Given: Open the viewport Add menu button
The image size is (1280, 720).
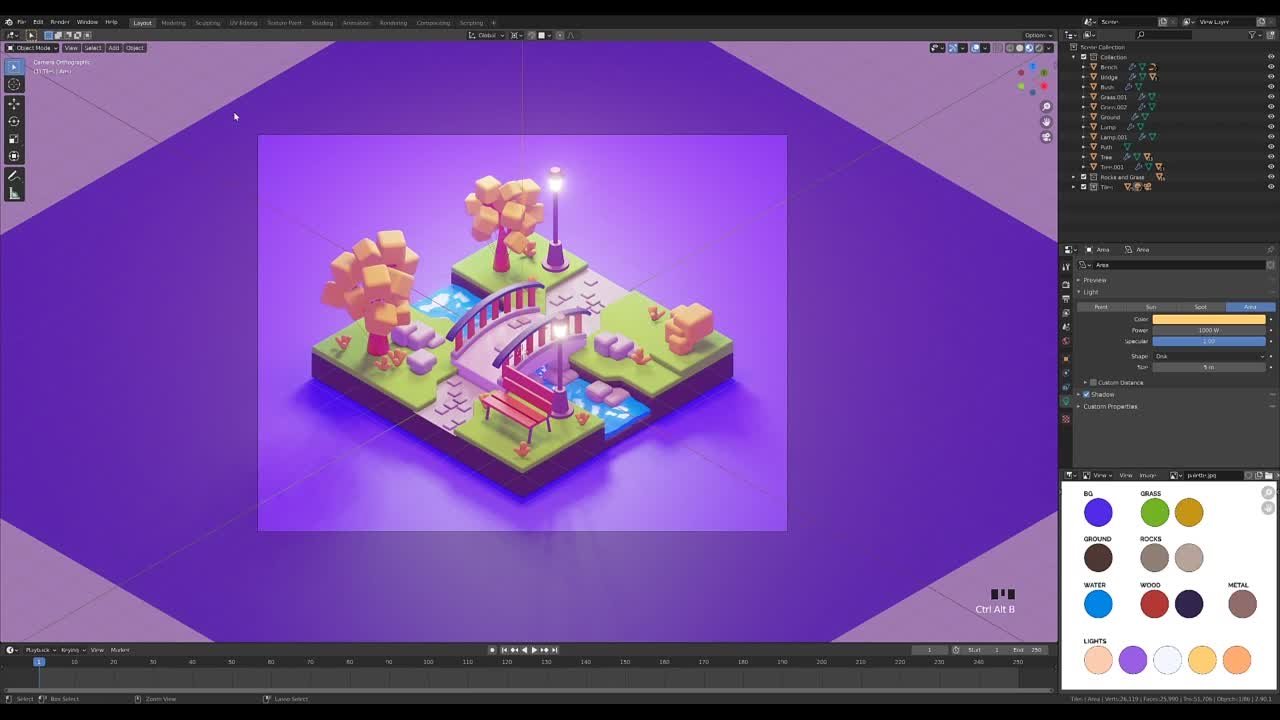Looking at the screenshot, I should pyautogui.click(x=113, y=48).
